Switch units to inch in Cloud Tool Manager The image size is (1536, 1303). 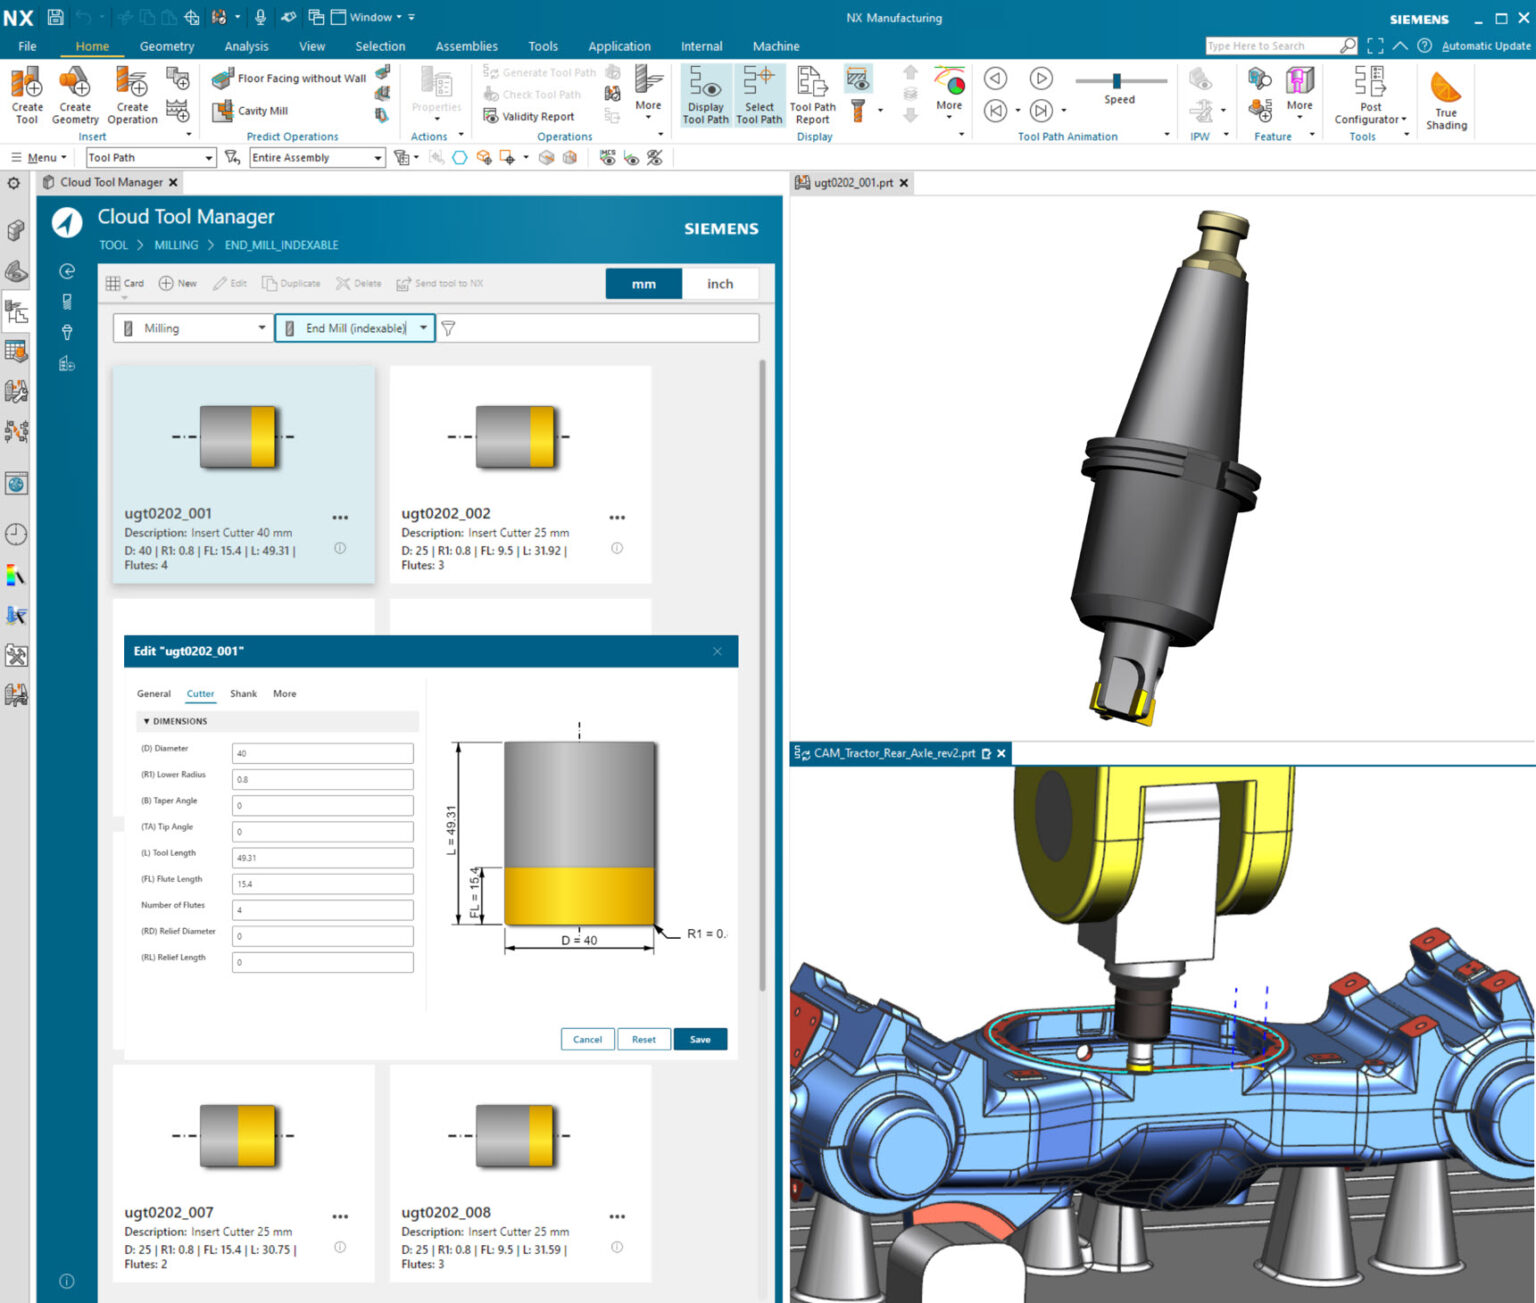(x=720, y=283)
